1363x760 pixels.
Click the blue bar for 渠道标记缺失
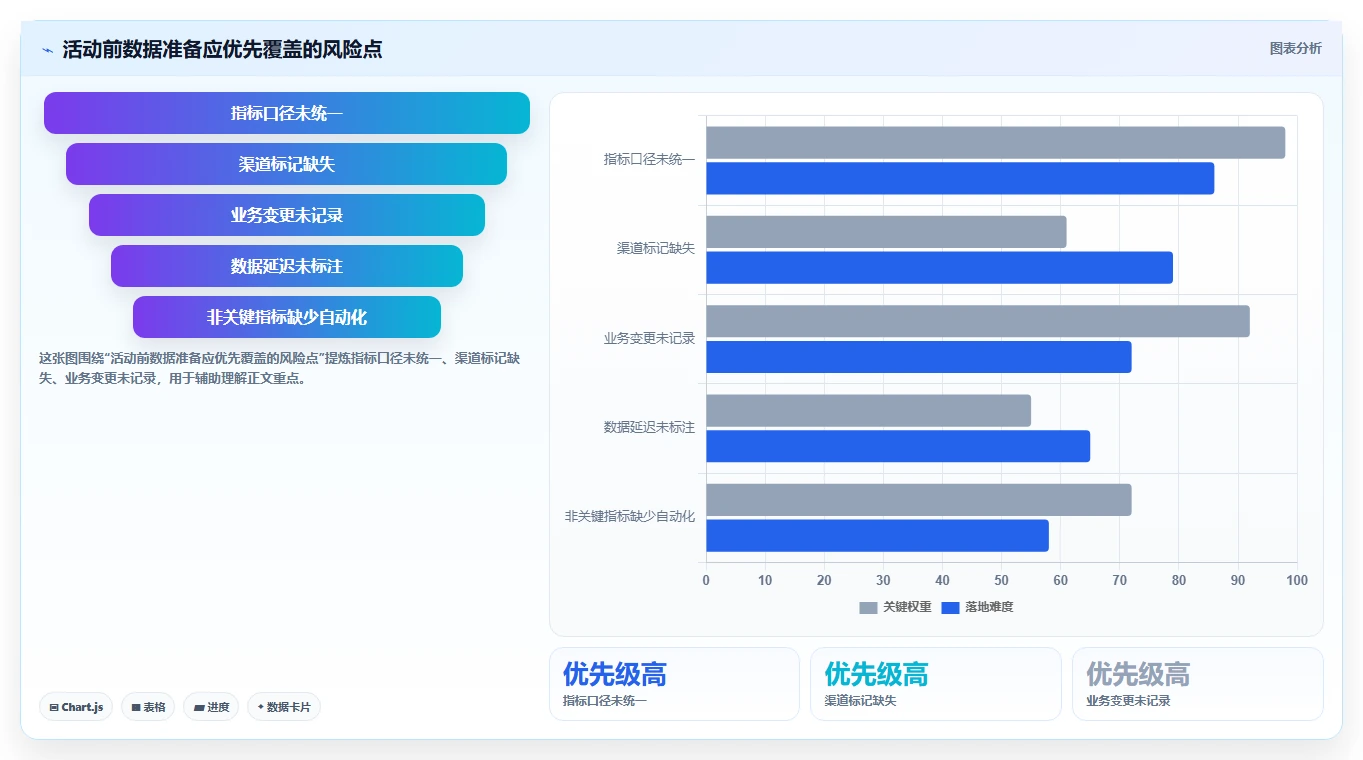pyautogui.click(x=939, y=268)
